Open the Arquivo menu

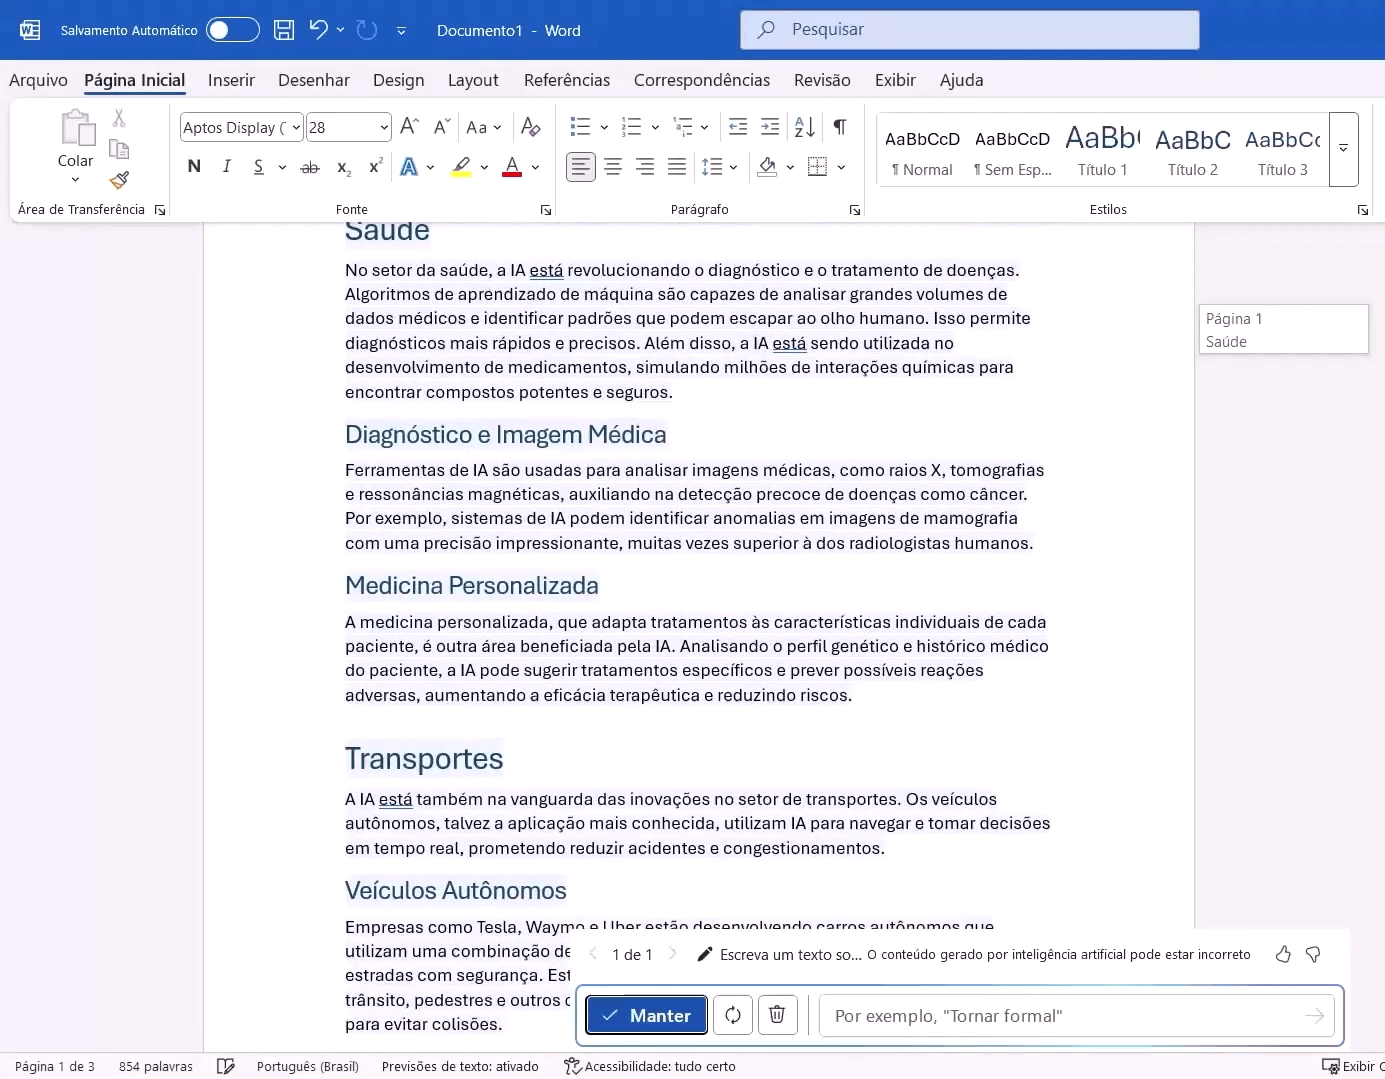point(38,80)
